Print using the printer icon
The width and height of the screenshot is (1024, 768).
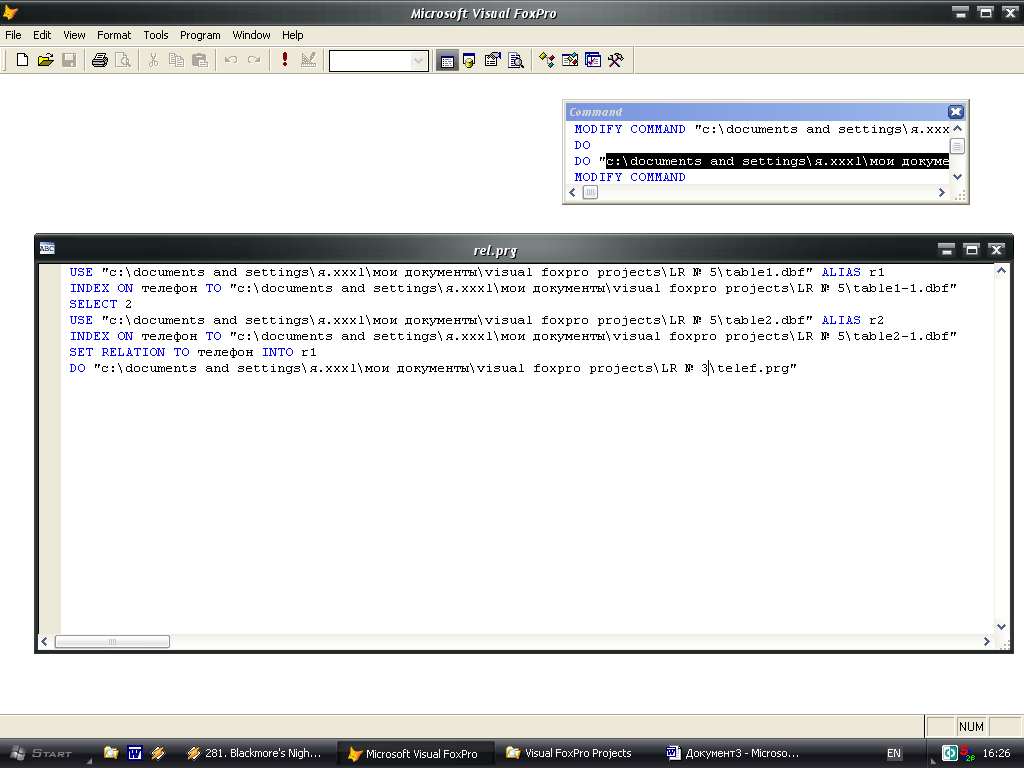point(100,60)
